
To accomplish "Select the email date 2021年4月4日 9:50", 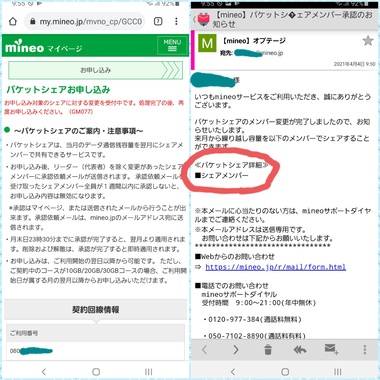I will click(354, 64).
